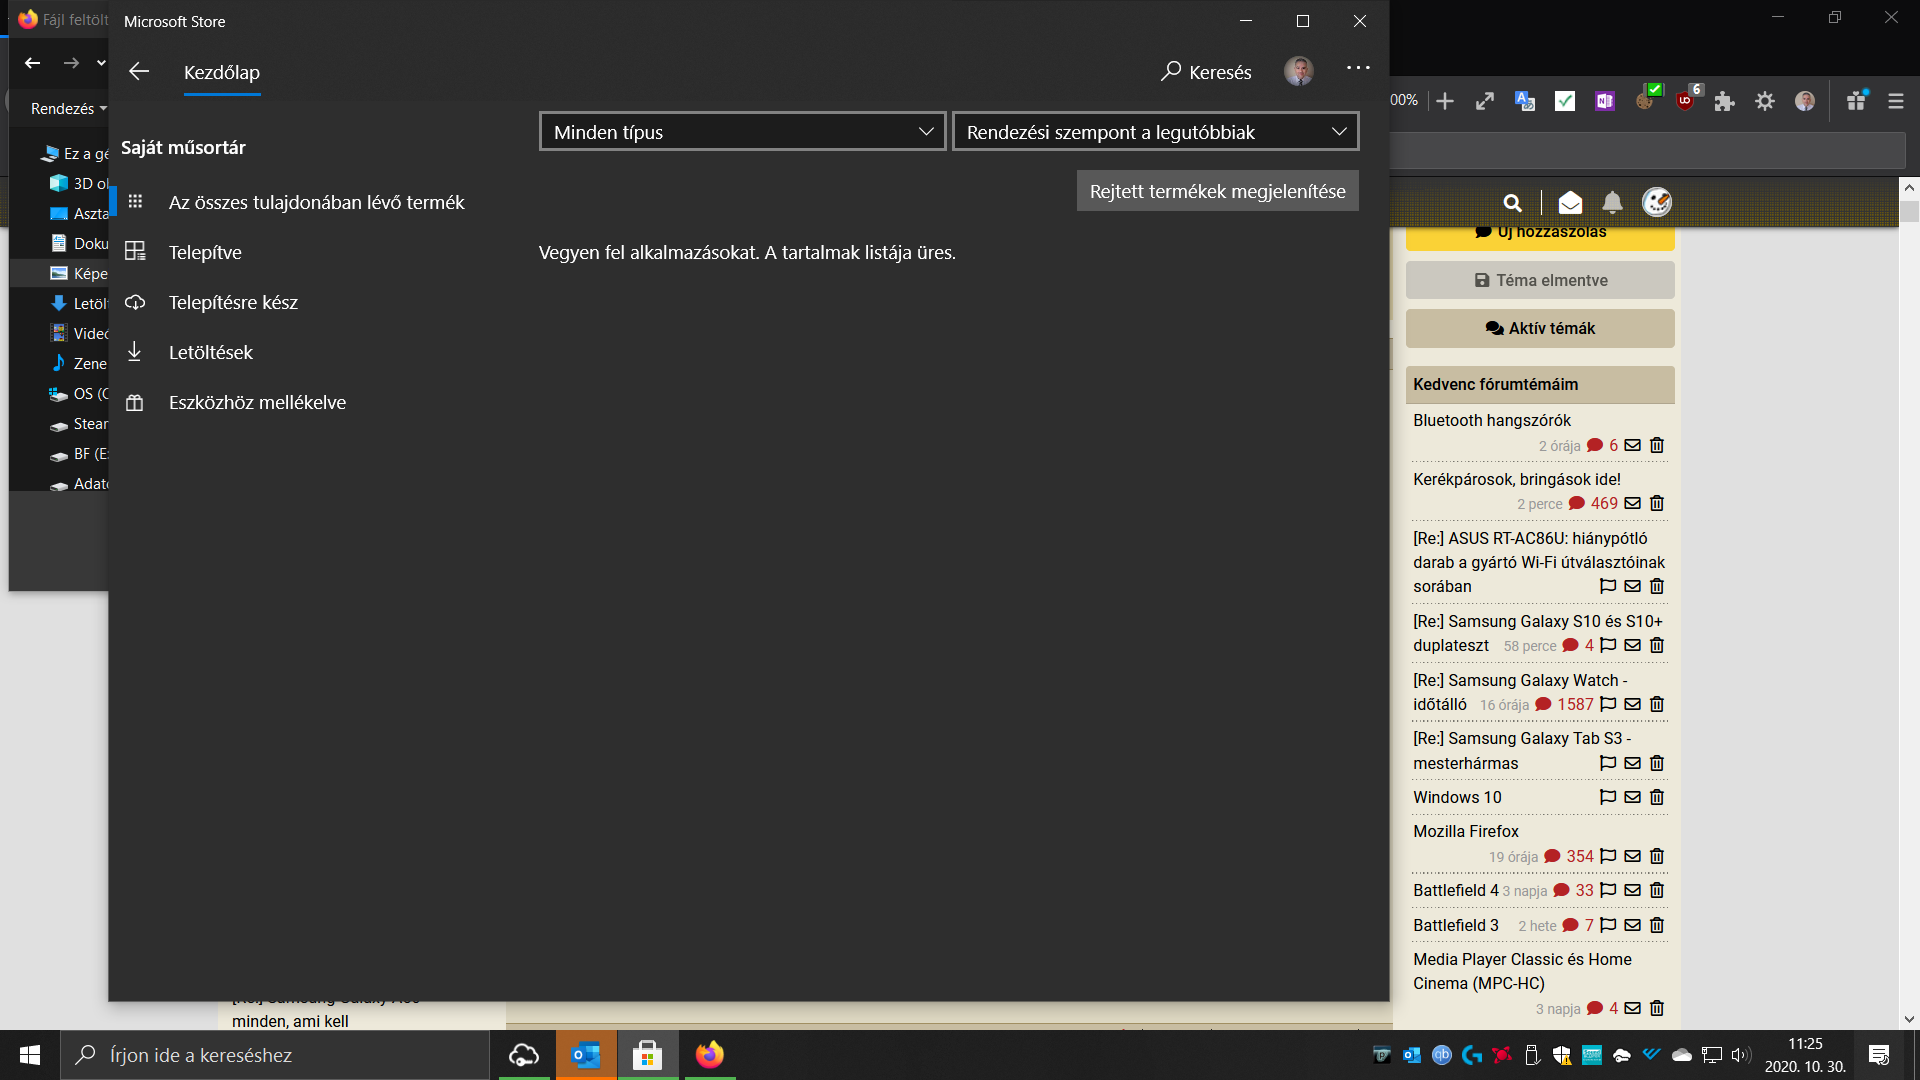Click Rejtett termékek megjelenítése button
1920x1080 pixels.
tap(1217, 191)
